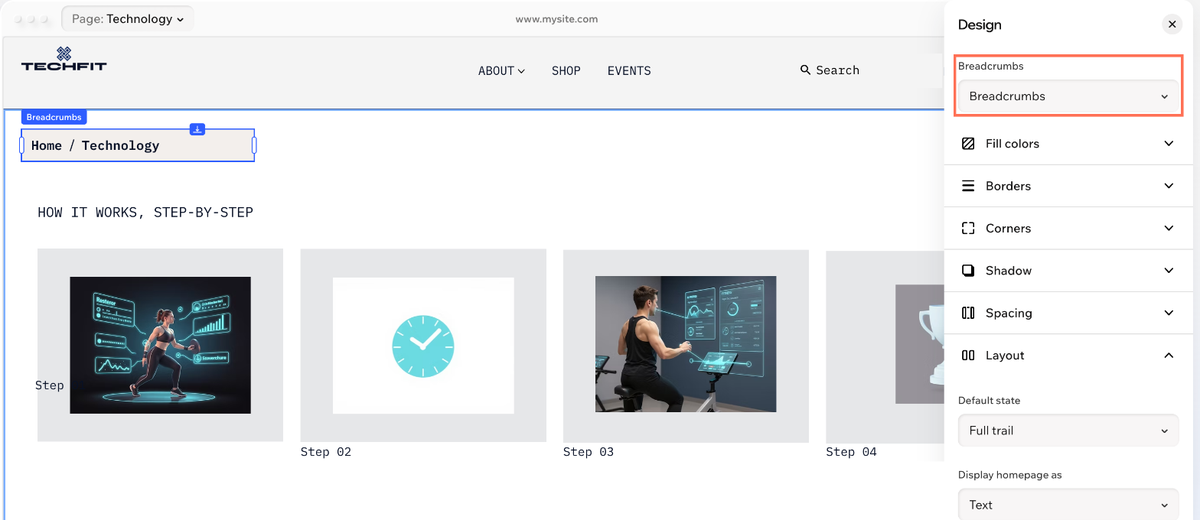Click the Fill colors icon
This screenshot has width=1200, height=520.
click(x=968, y=144)
